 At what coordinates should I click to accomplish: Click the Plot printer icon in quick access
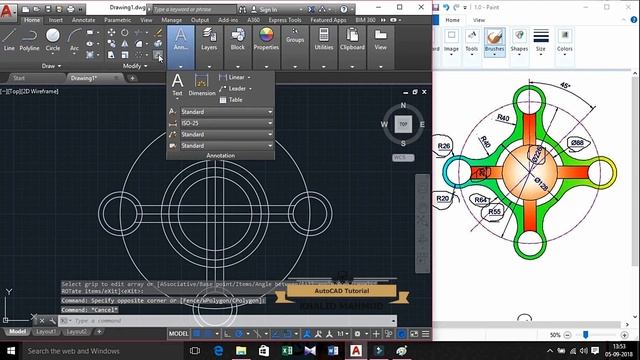click(x=71, y=9)
